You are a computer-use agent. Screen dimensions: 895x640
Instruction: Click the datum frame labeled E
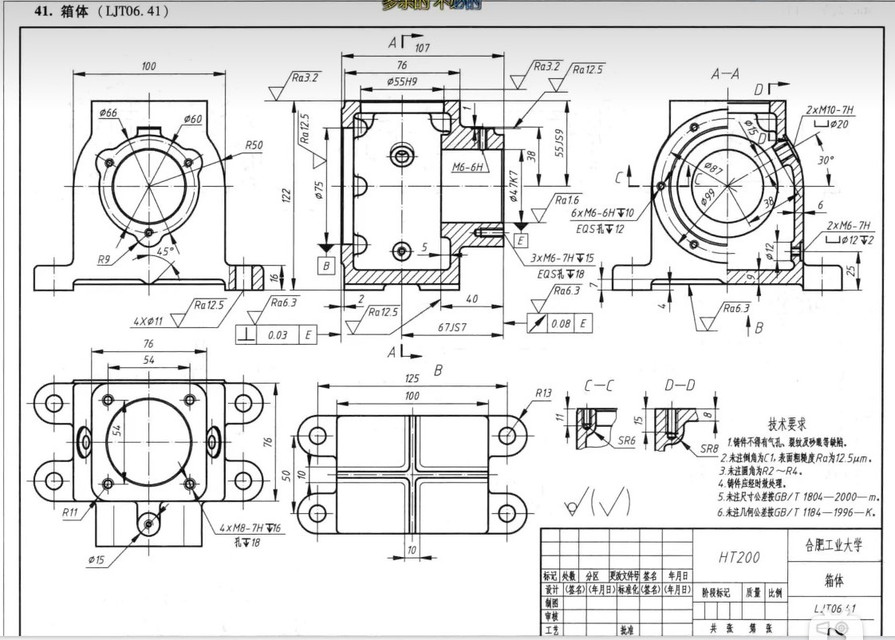point(521,238)
